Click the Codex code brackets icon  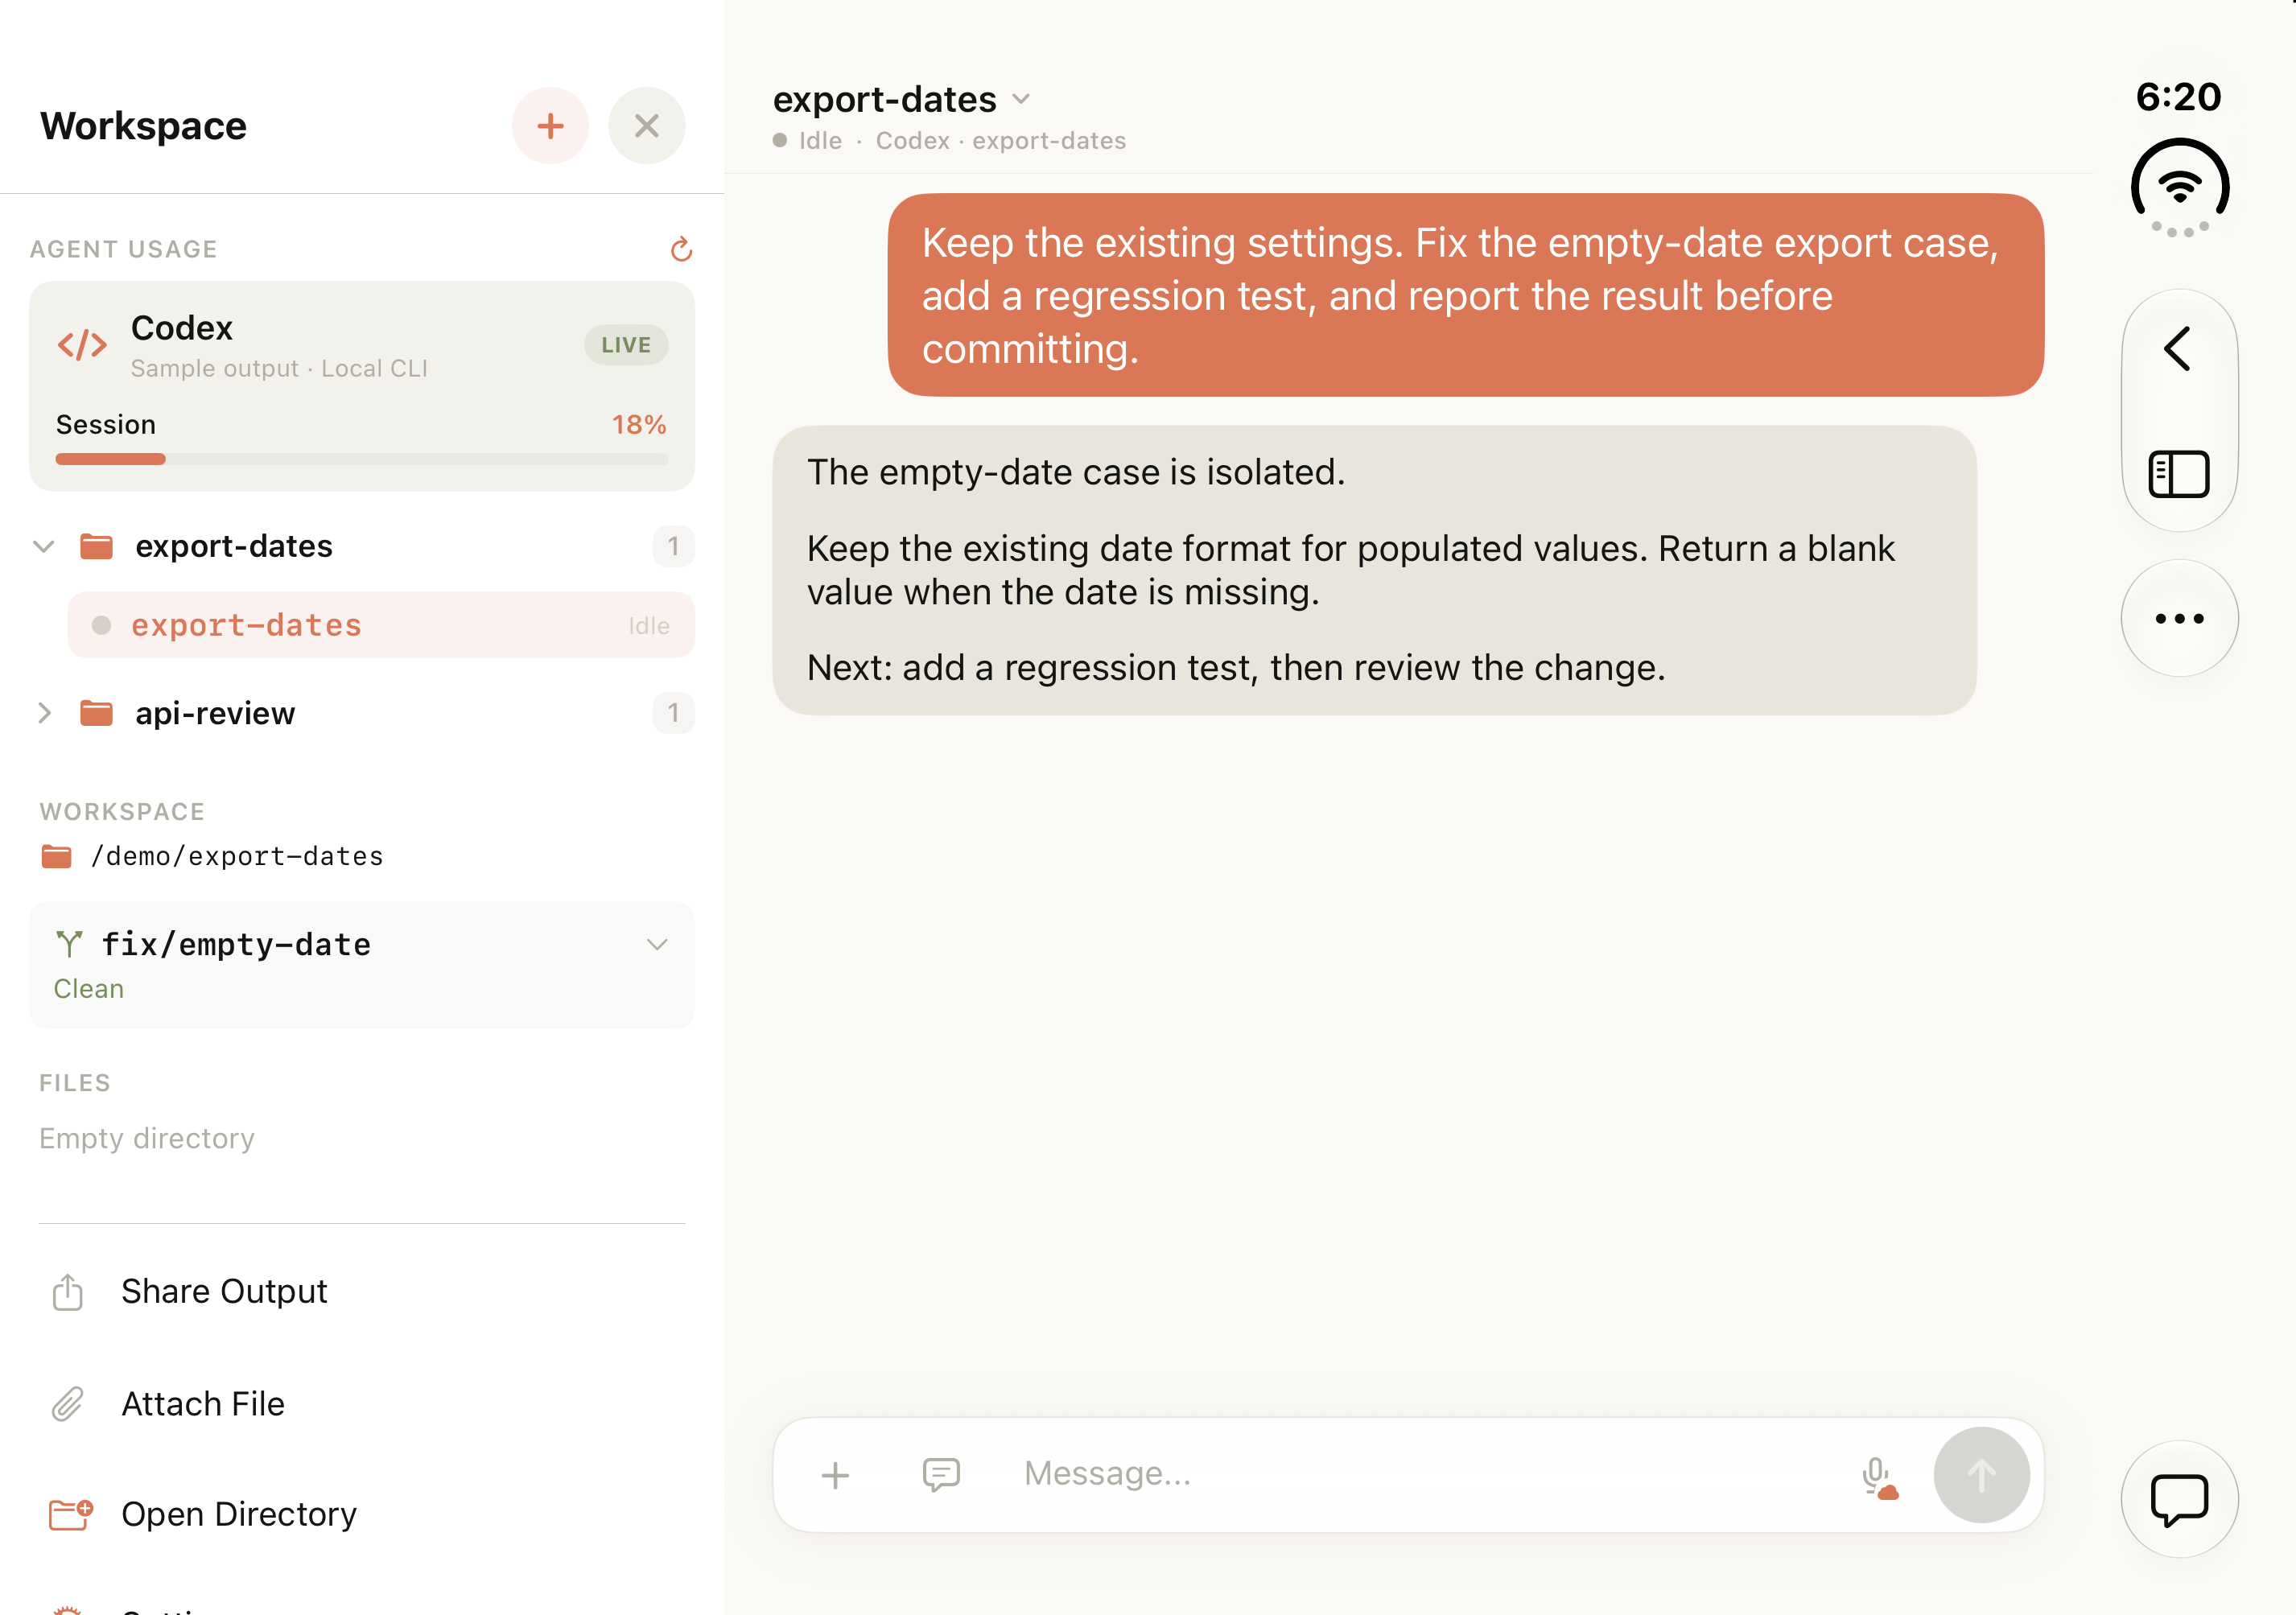click(82, 346)
